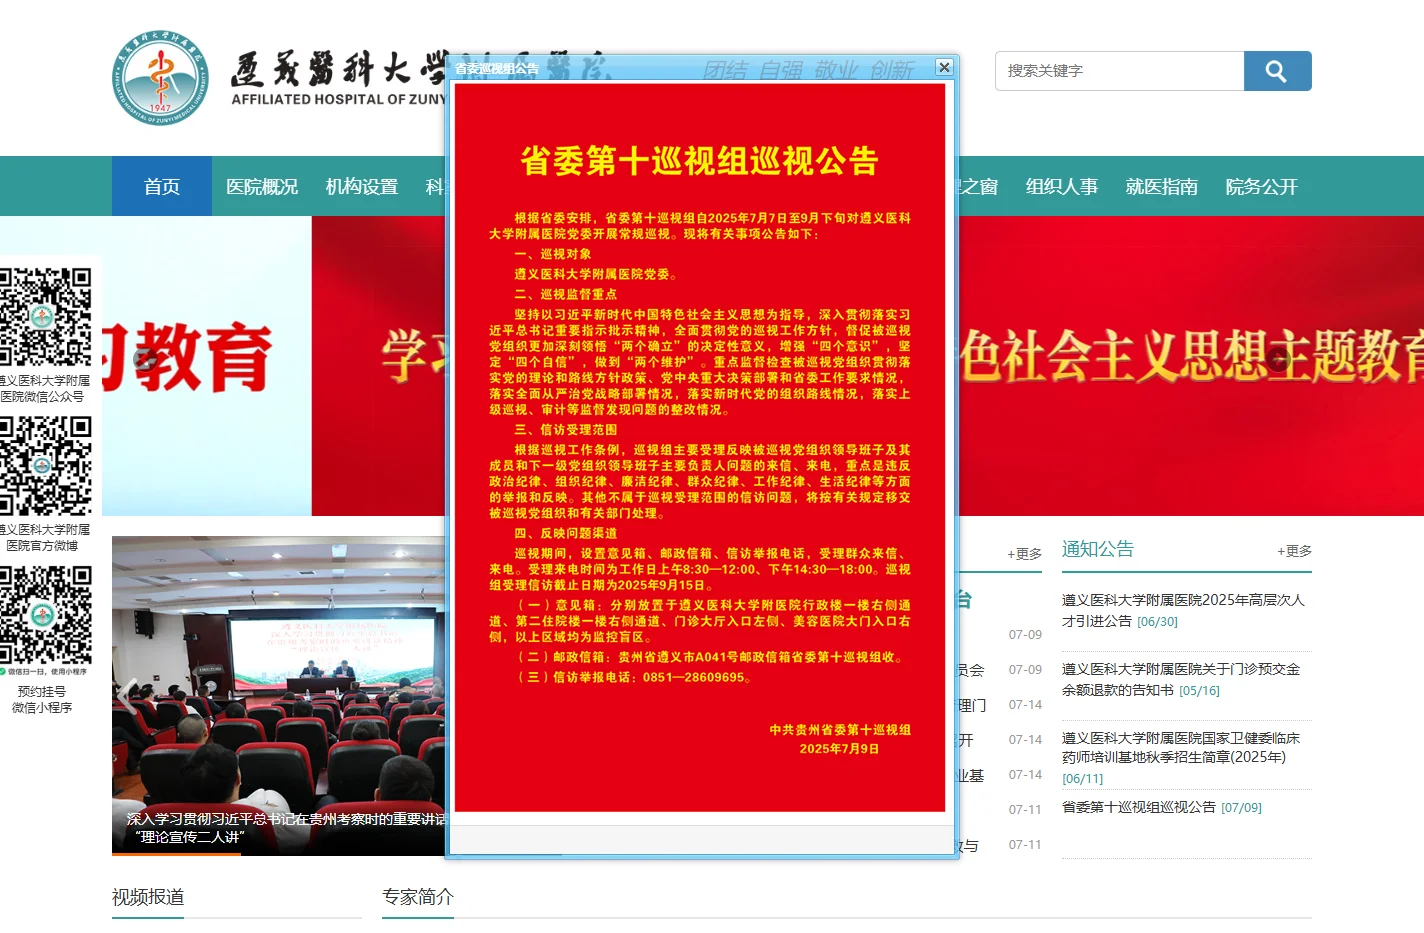Viewport: 1424px width, 933px height.
Task: Open 组织人事 menu item
Action: 1062,186
